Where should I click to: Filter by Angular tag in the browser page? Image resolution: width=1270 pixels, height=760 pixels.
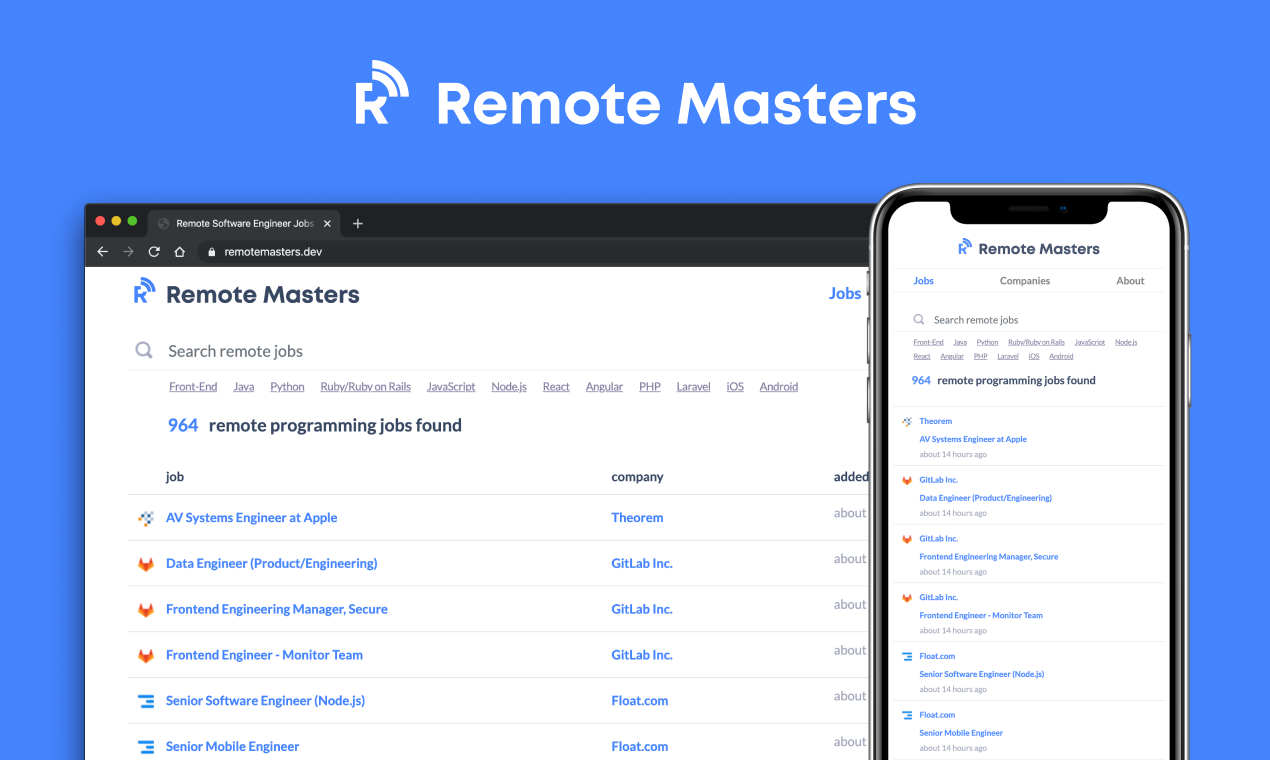click(604, 387)
